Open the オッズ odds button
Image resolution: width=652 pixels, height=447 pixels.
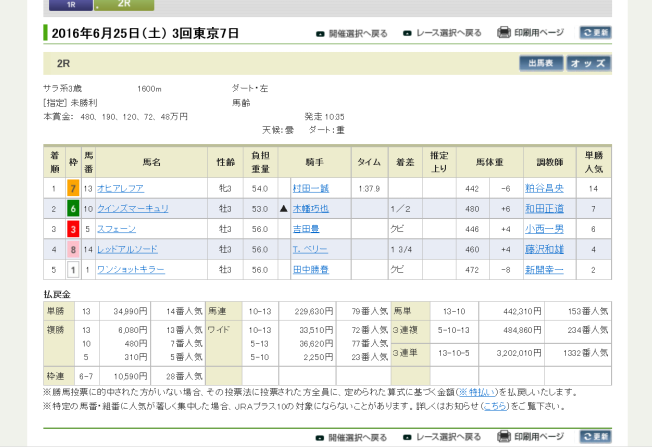[x=588, y=63]
